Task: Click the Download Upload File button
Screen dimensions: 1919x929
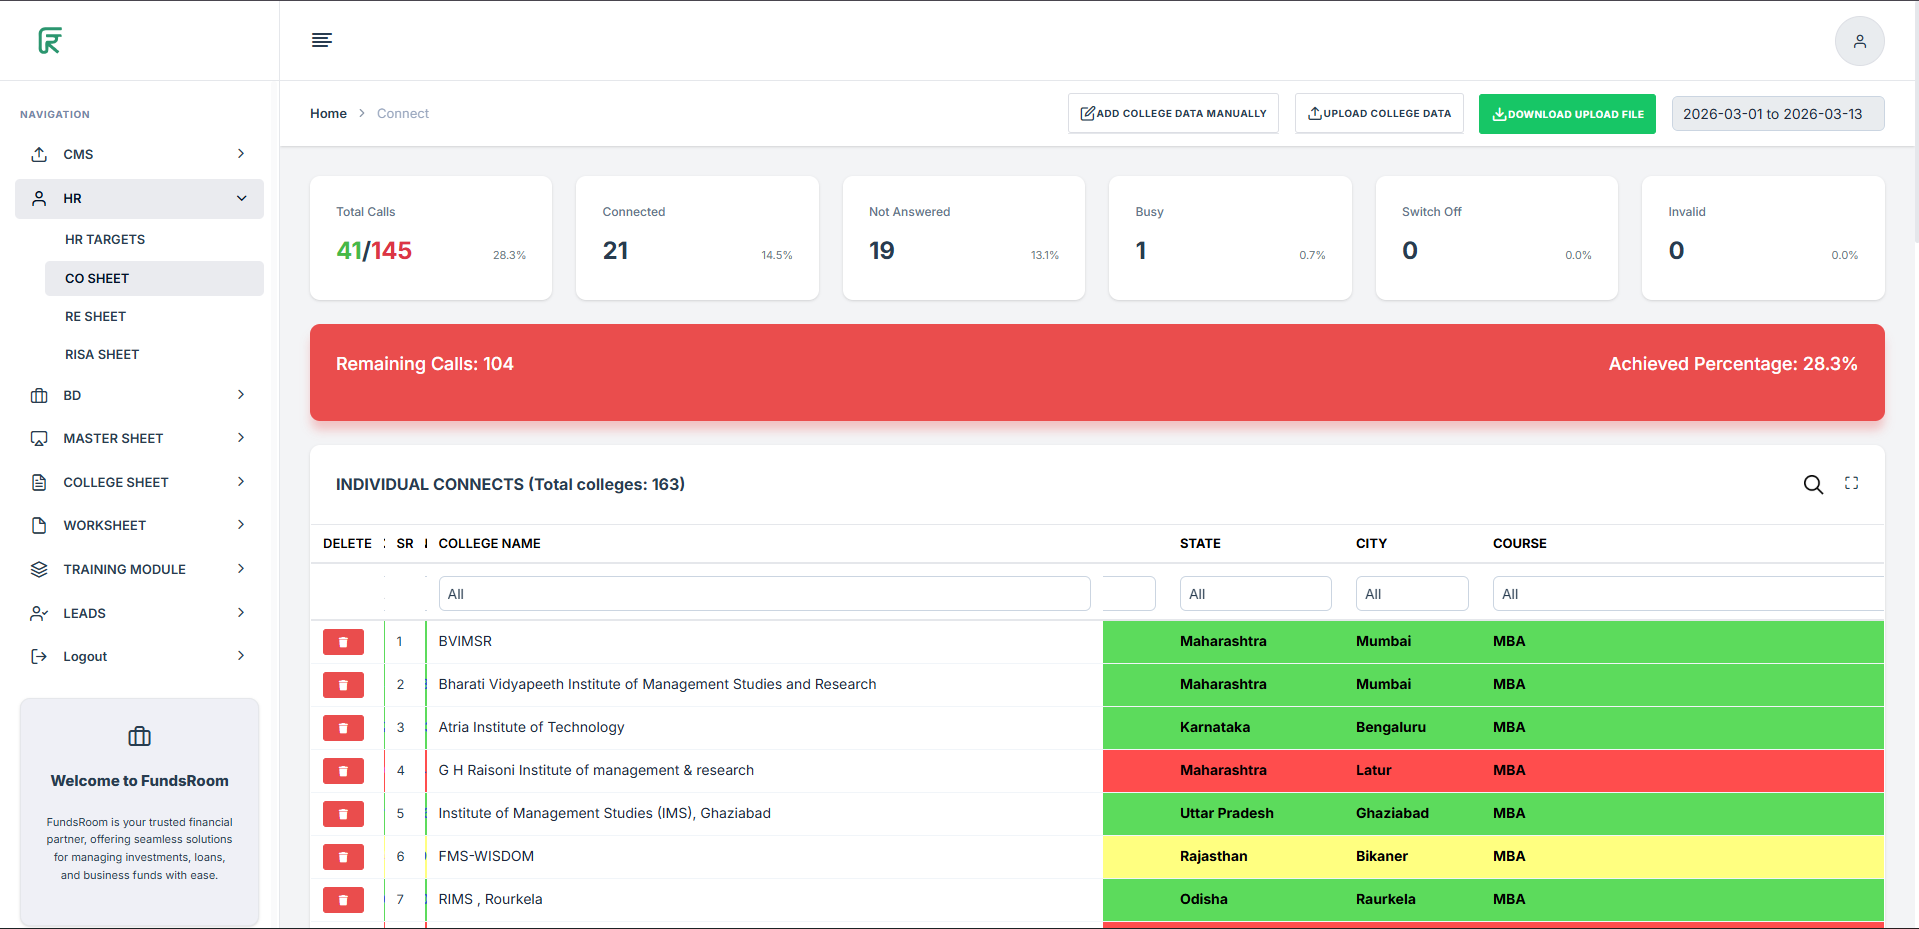Action: pyautogui.click(x=1567, y=114)
